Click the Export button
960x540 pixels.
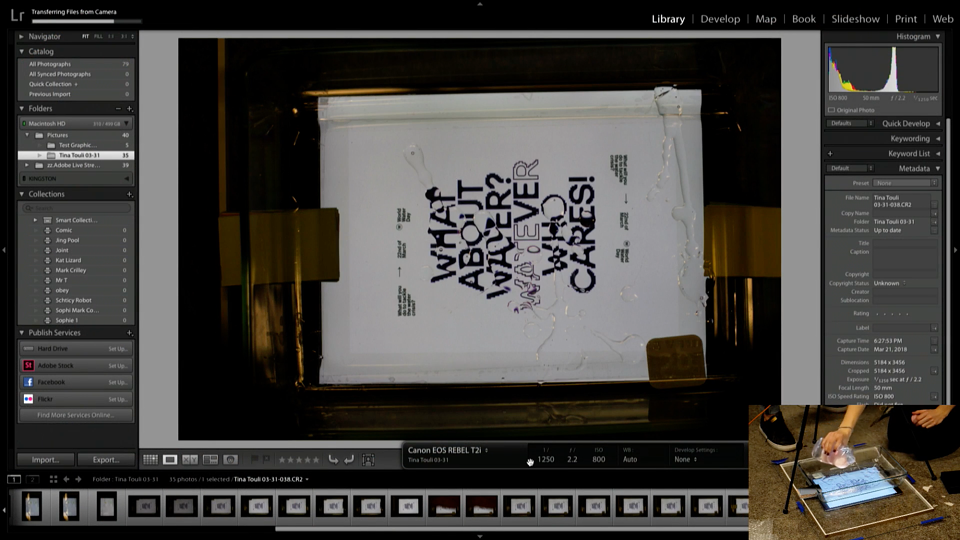106,460
